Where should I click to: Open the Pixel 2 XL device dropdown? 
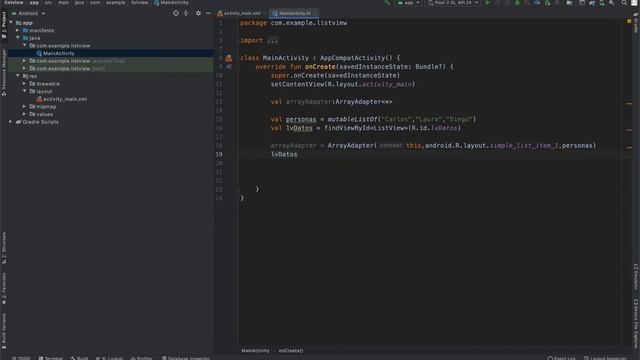click(x=453, y=3)
